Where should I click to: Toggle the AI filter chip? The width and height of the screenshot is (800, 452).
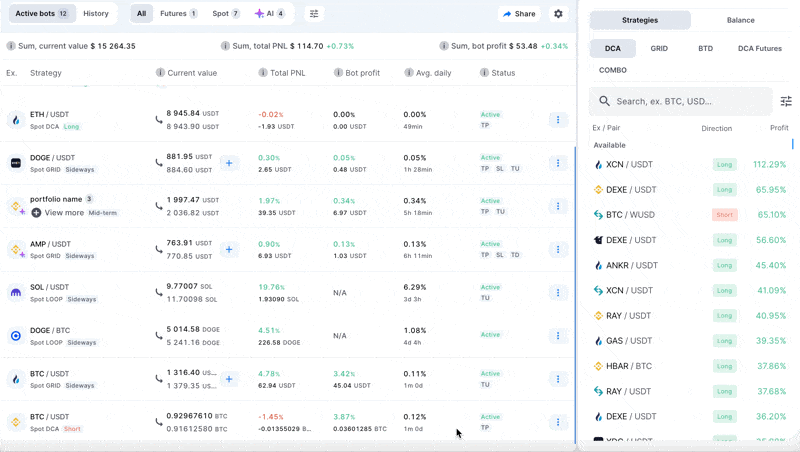(x=269, y=14)
